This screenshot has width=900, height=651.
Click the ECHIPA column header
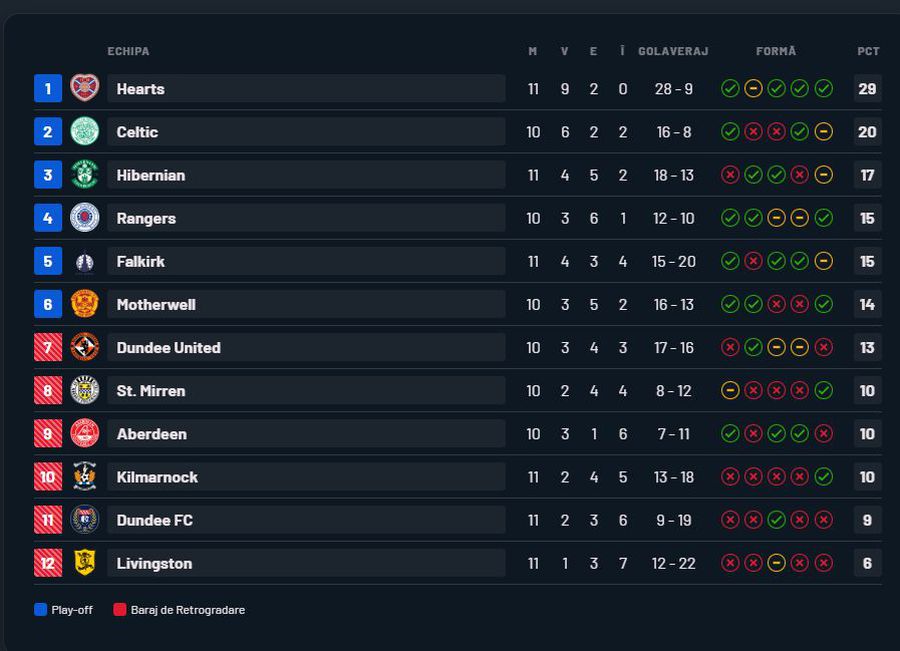tap(128, 51)
